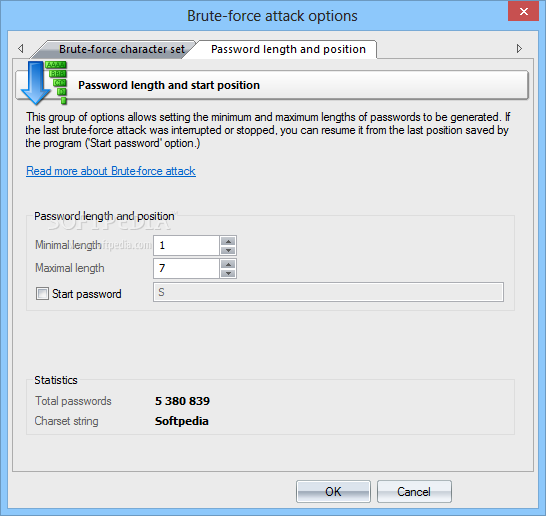
Task: Confirm settings with OK button
Action: pyautogui.click(x=333, y=492)
